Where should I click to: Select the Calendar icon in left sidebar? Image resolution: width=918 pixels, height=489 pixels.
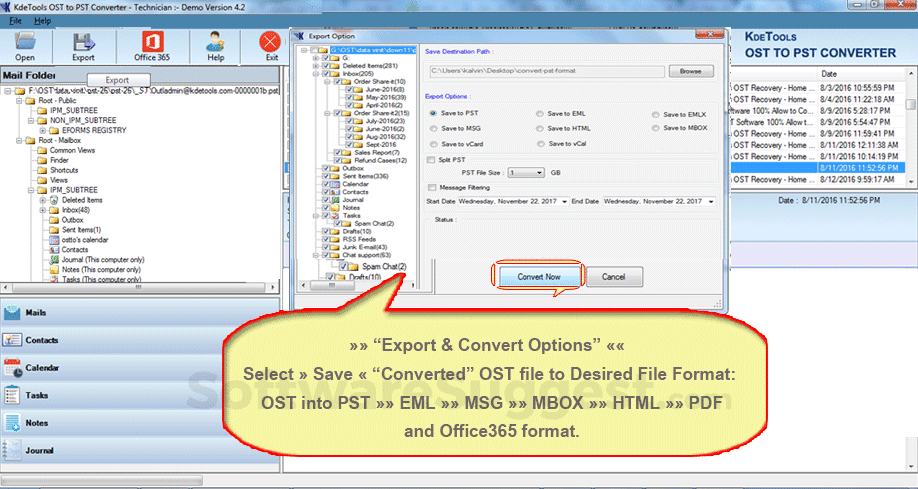pyautogui.click(x=12, y=368)
